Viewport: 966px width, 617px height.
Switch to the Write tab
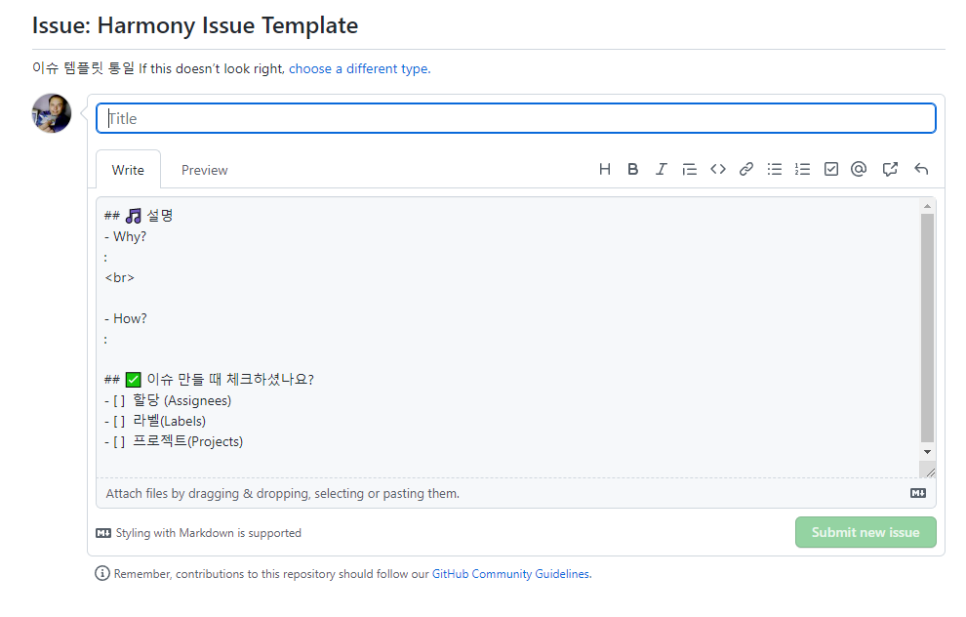pos(128,170)
